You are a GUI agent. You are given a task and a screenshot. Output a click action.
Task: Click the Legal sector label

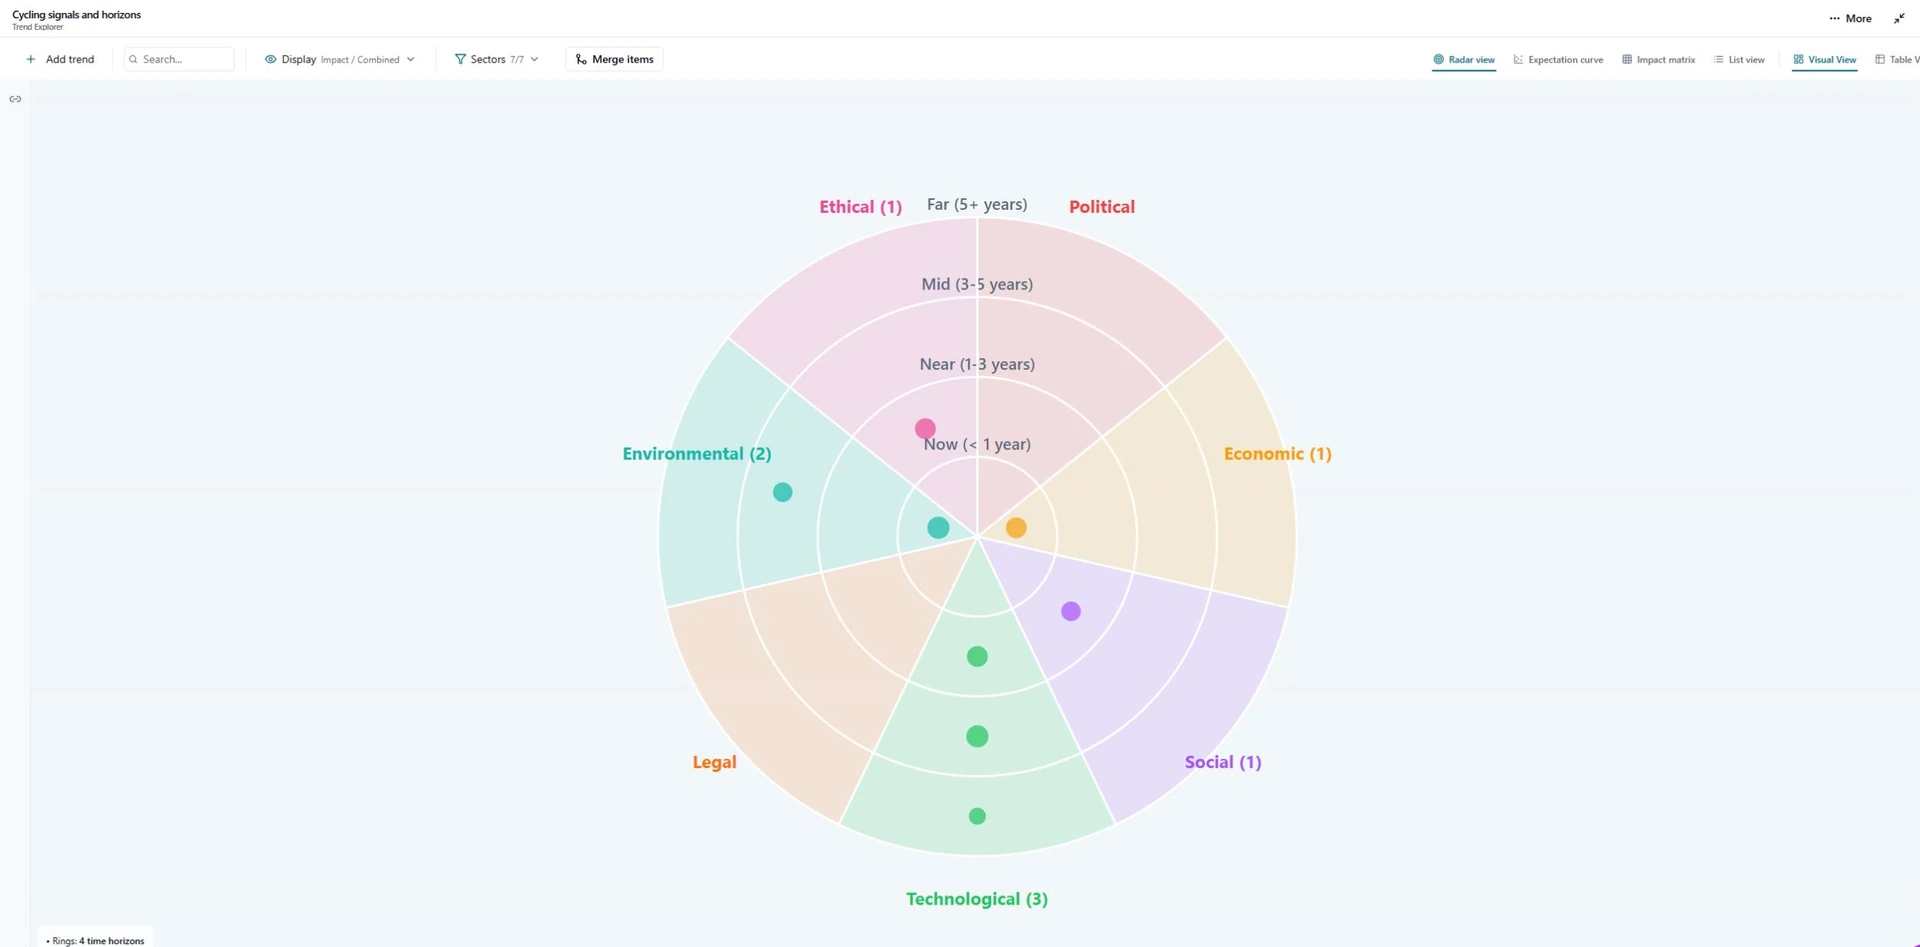pyautogui.click(x=715, y=762)
